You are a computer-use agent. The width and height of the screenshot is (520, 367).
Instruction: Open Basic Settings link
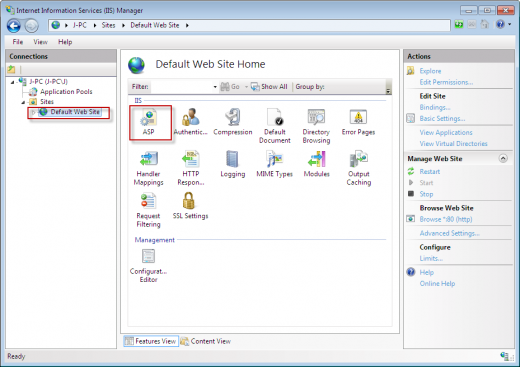442,119
